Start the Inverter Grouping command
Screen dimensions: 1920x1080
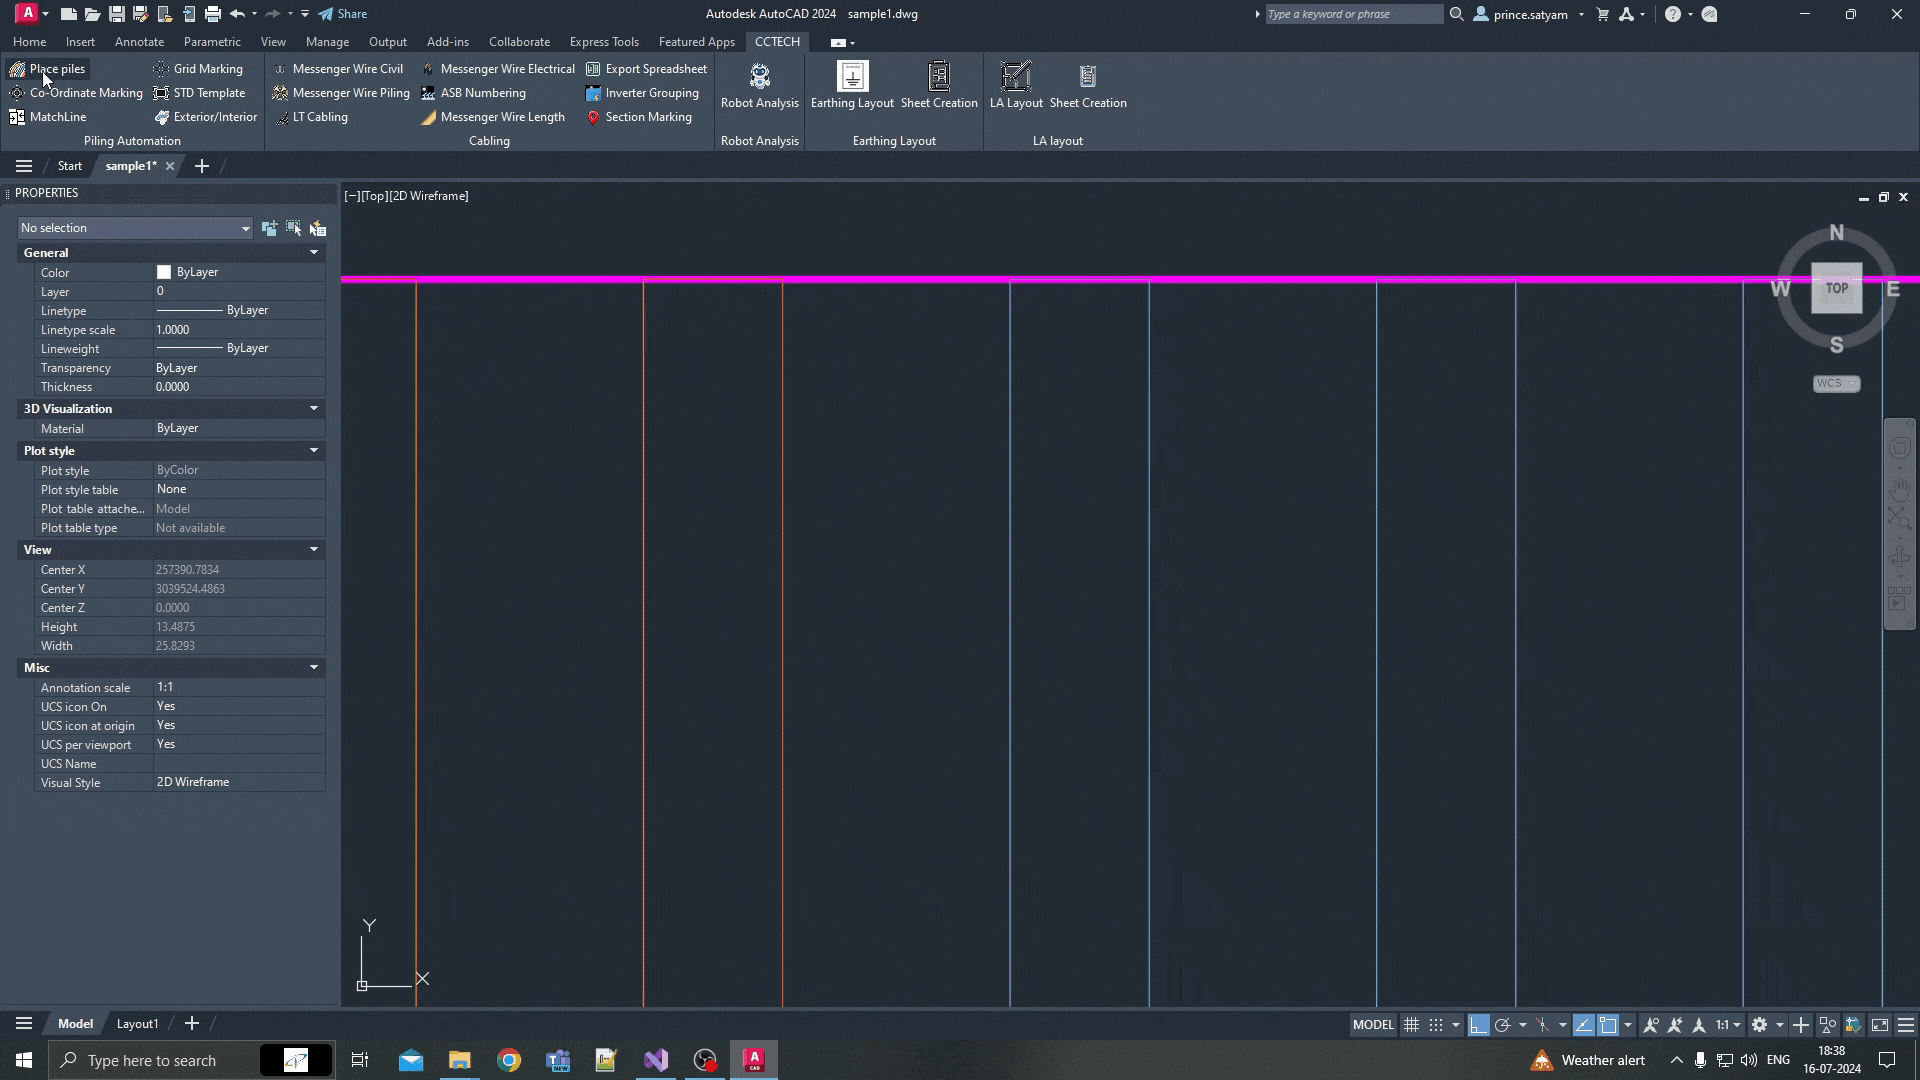point(642,93)
